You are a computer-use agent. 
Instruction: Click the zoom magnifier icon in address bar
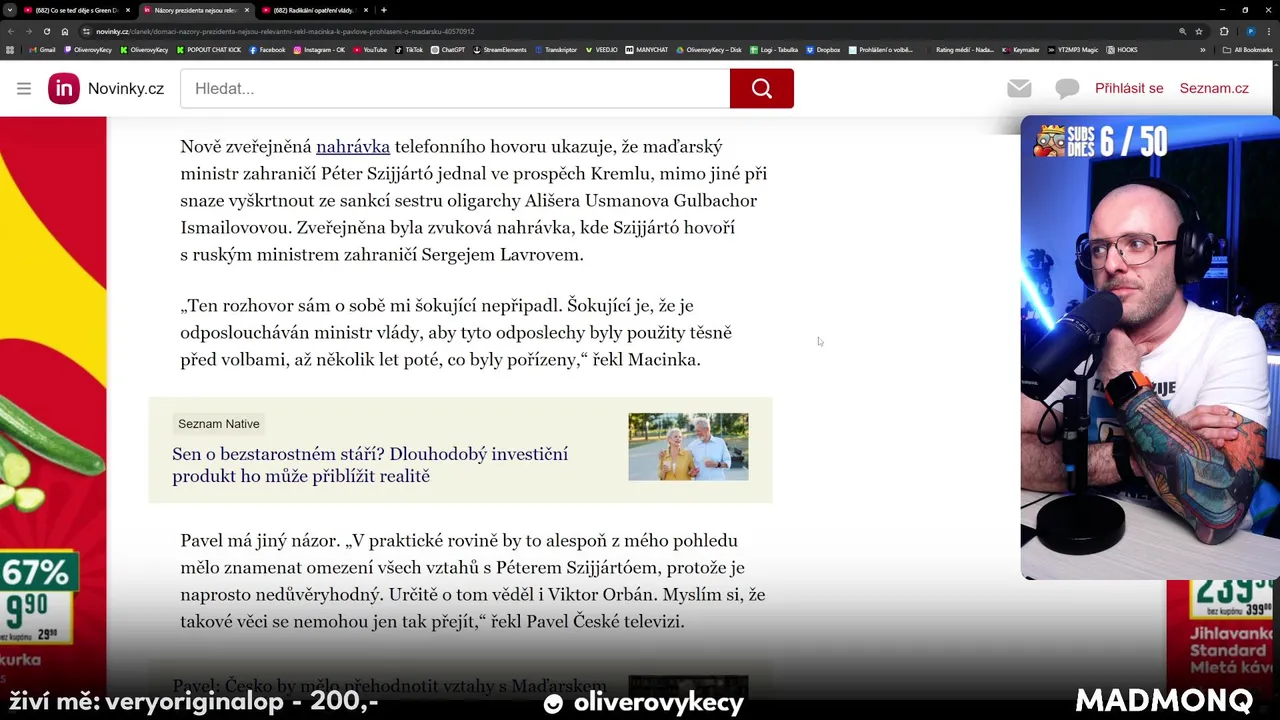tap(1183, 31)
